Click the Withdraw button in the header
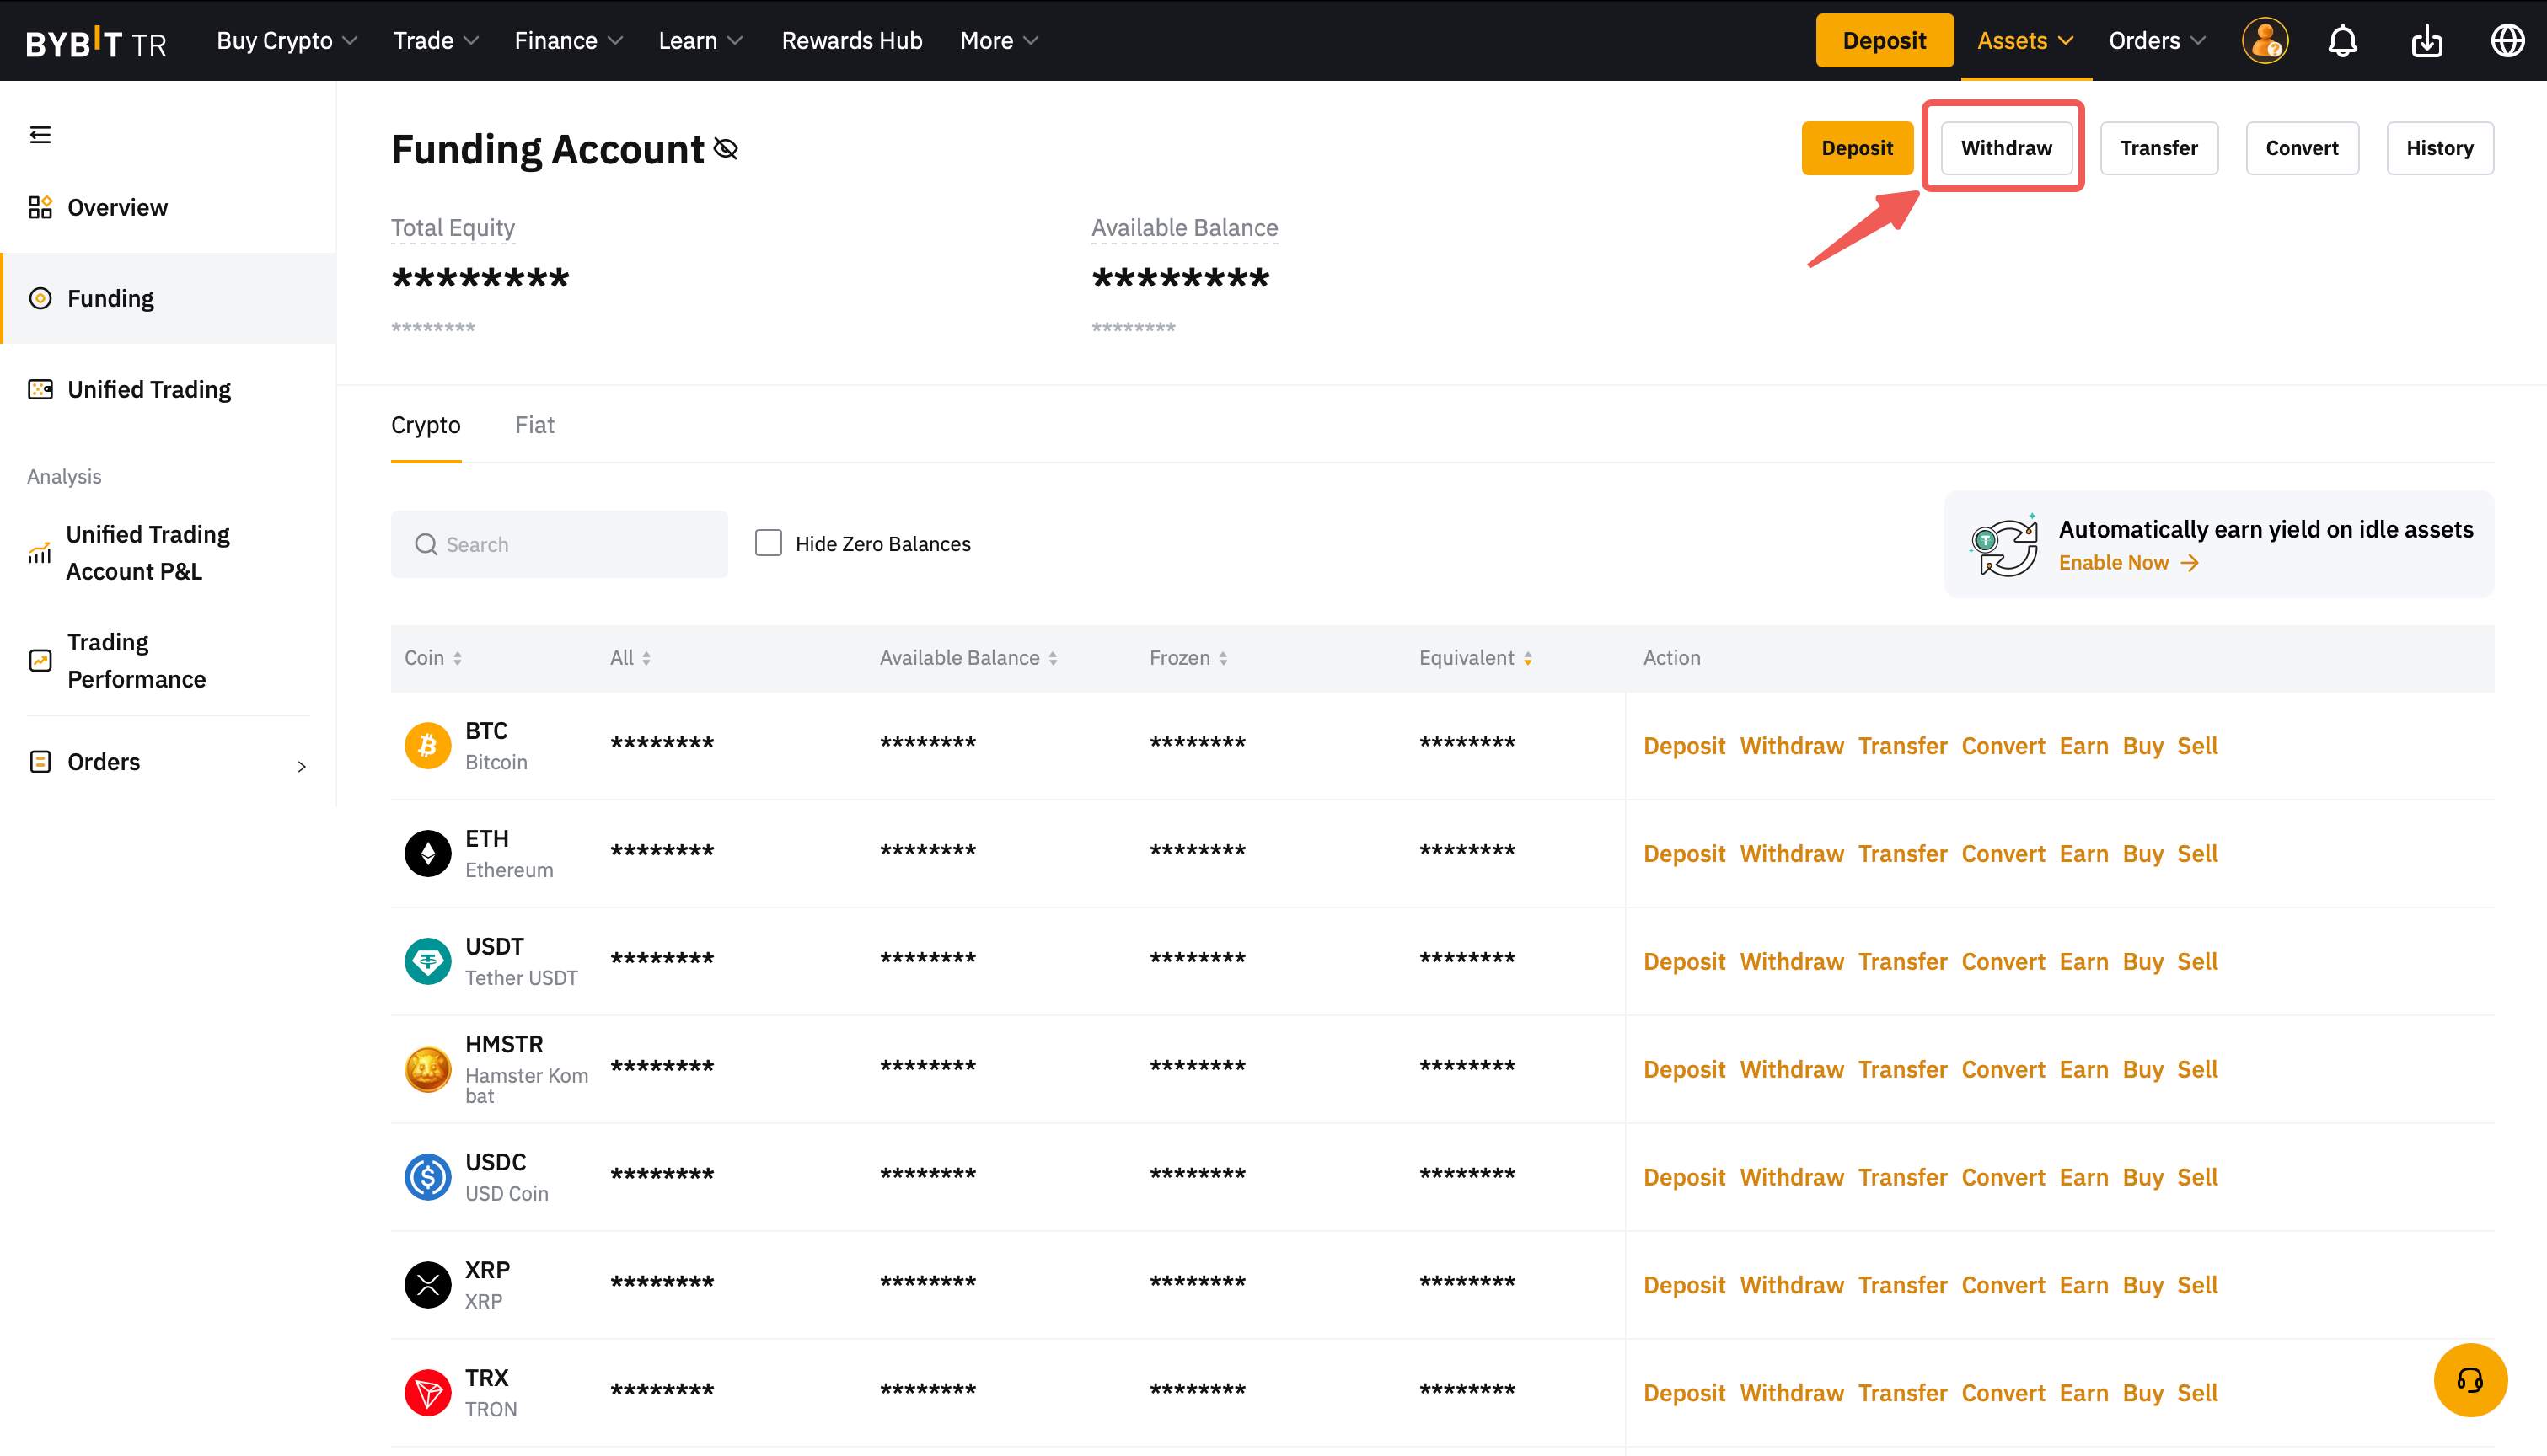This screenshot has height=1456, width=2547. (2005, 148)
